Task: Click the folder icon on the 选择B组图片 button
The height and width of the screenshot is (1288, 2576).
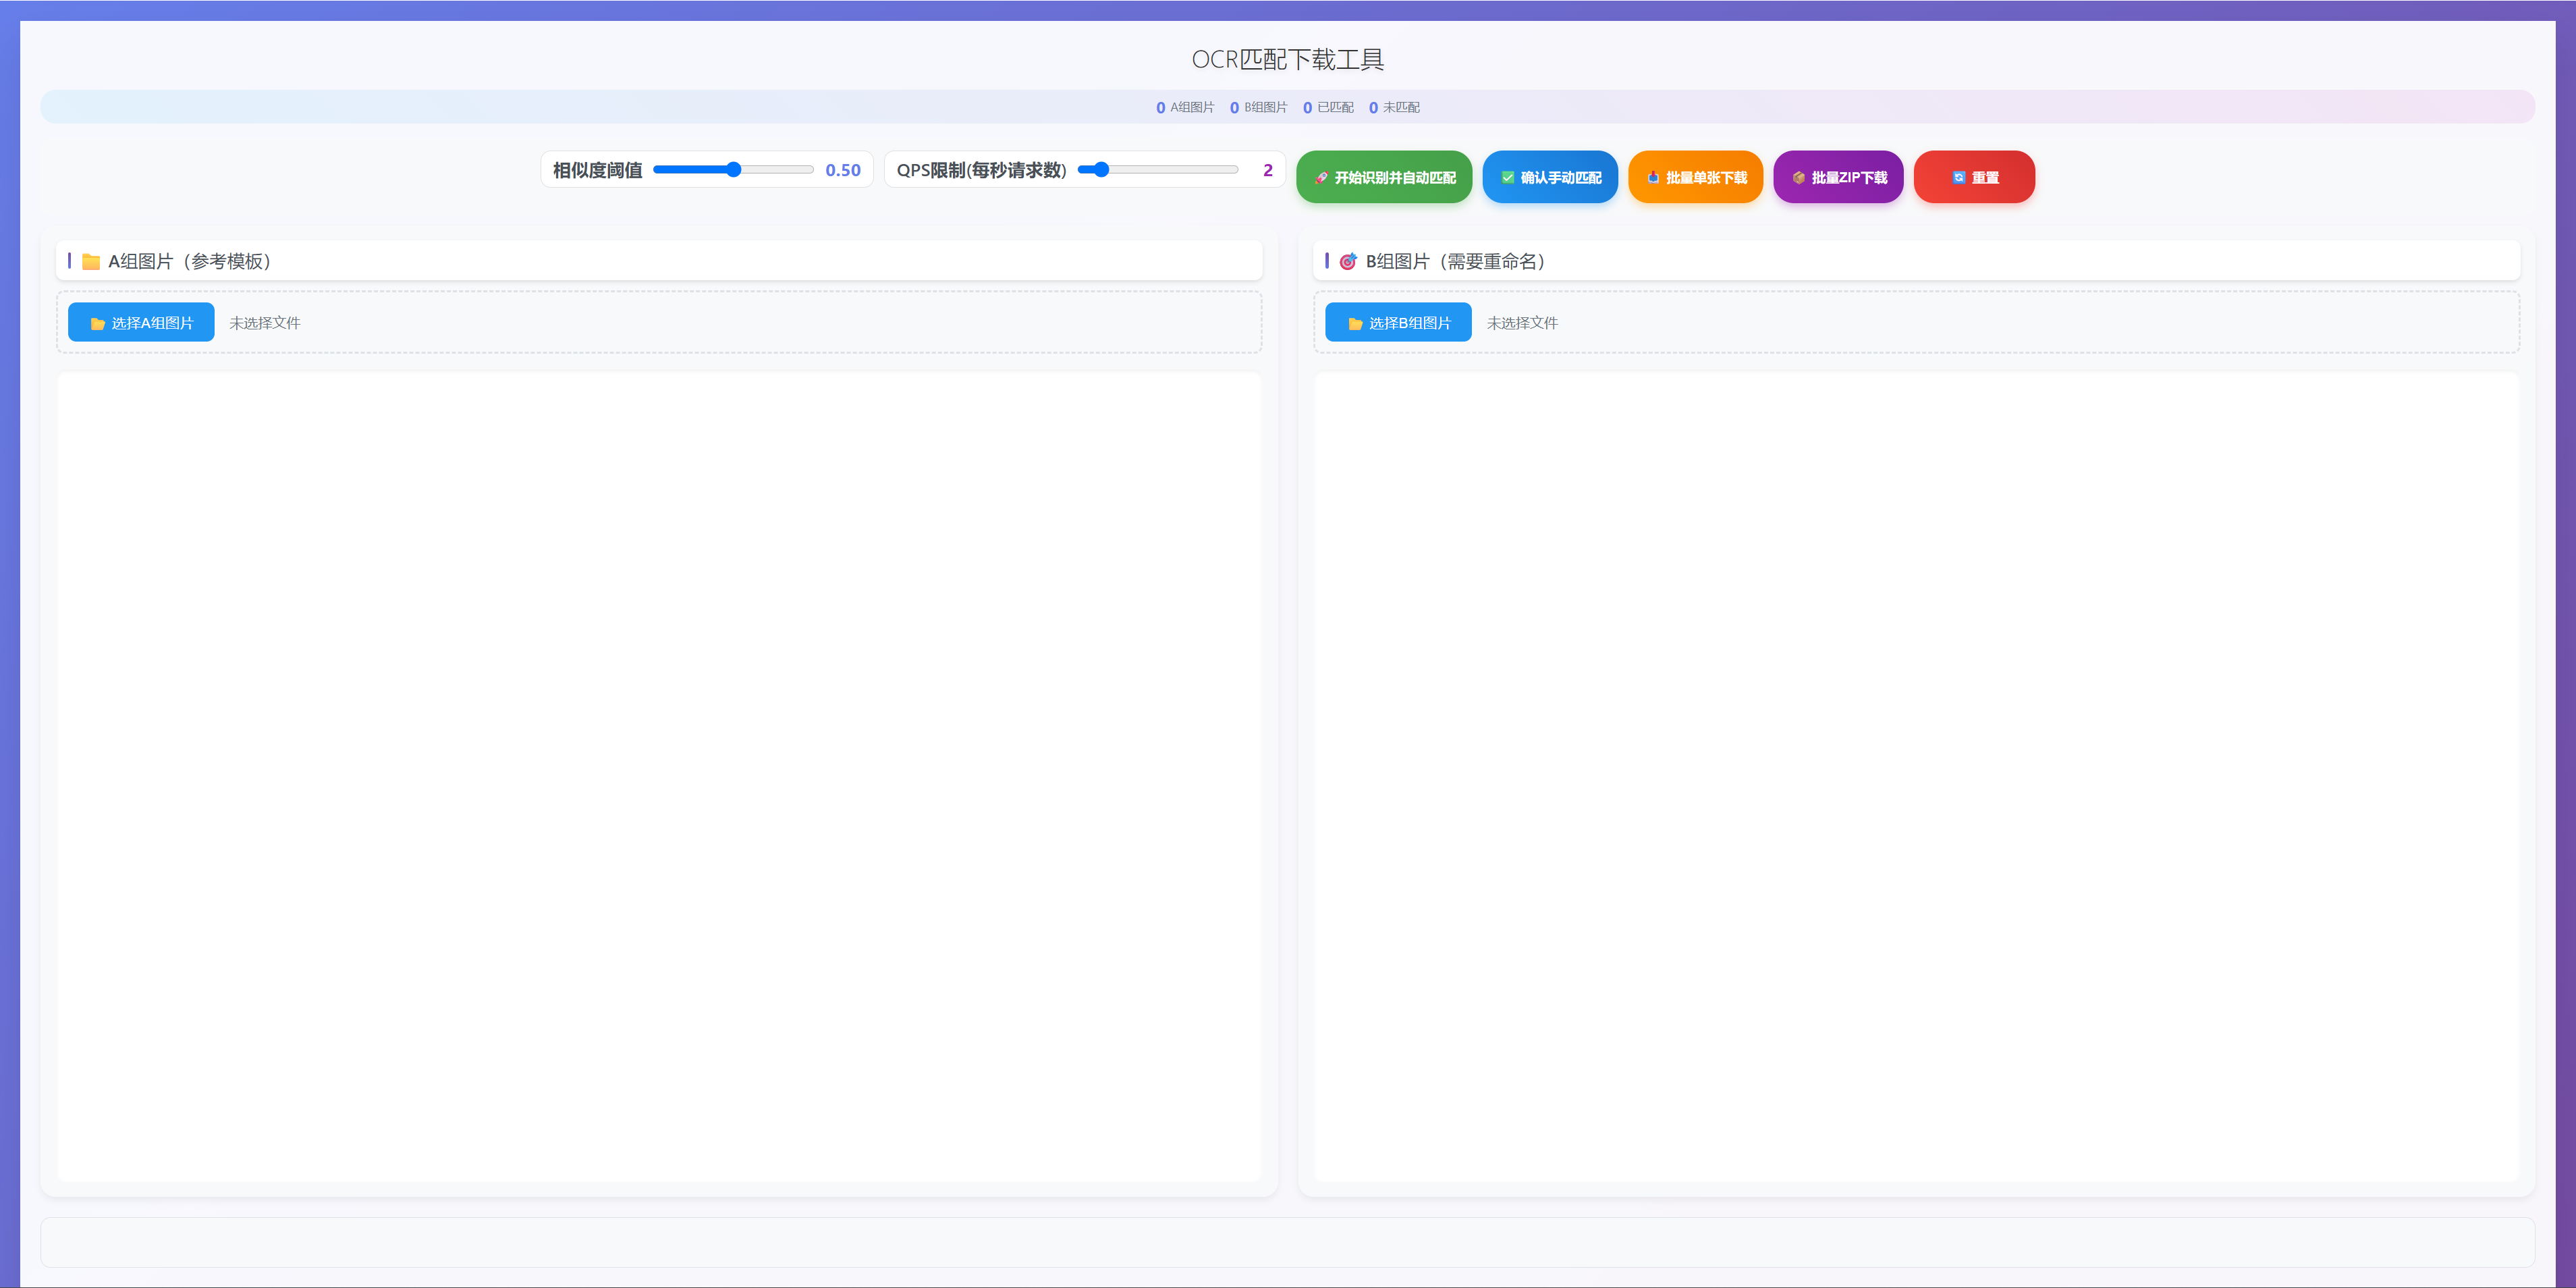Action: click(1355, 324)
